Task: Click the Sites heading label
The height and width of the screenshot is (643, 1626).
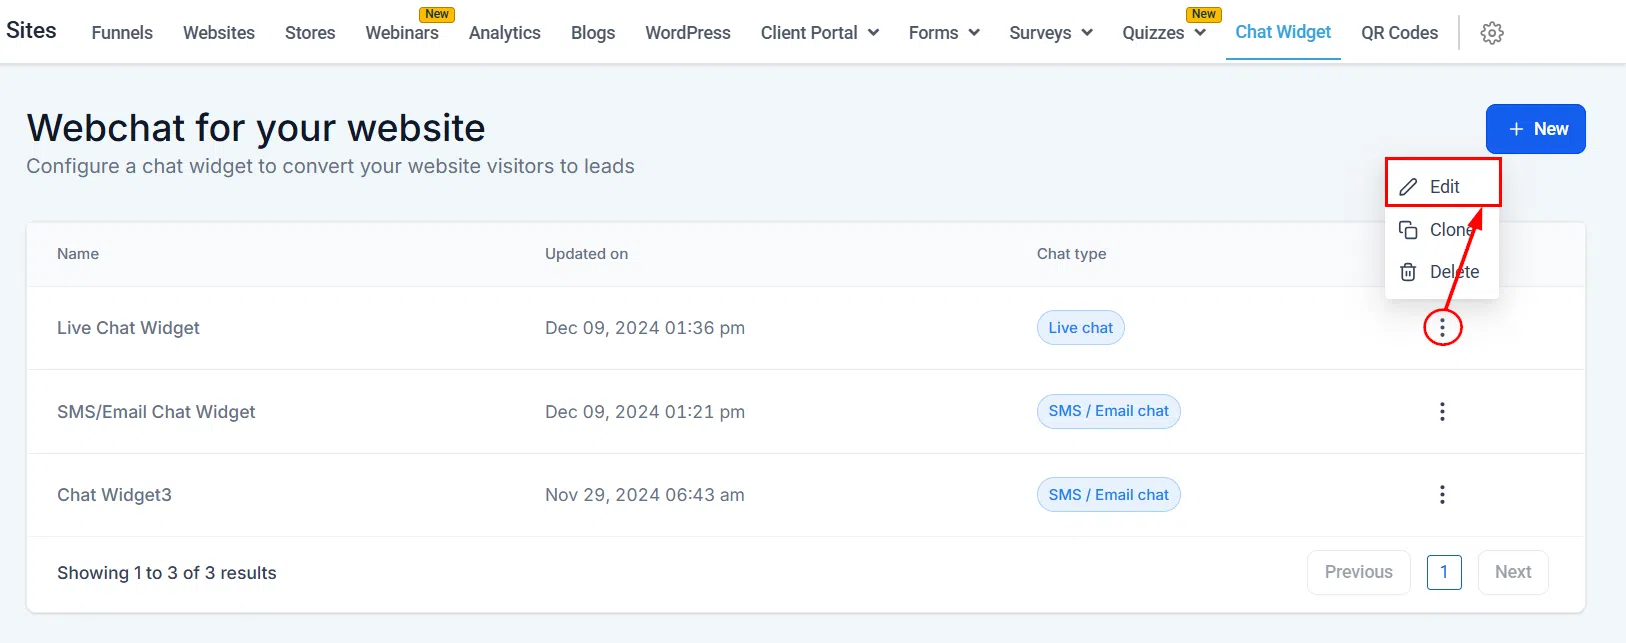Action: pyautogui.click(x=31, y=30)
